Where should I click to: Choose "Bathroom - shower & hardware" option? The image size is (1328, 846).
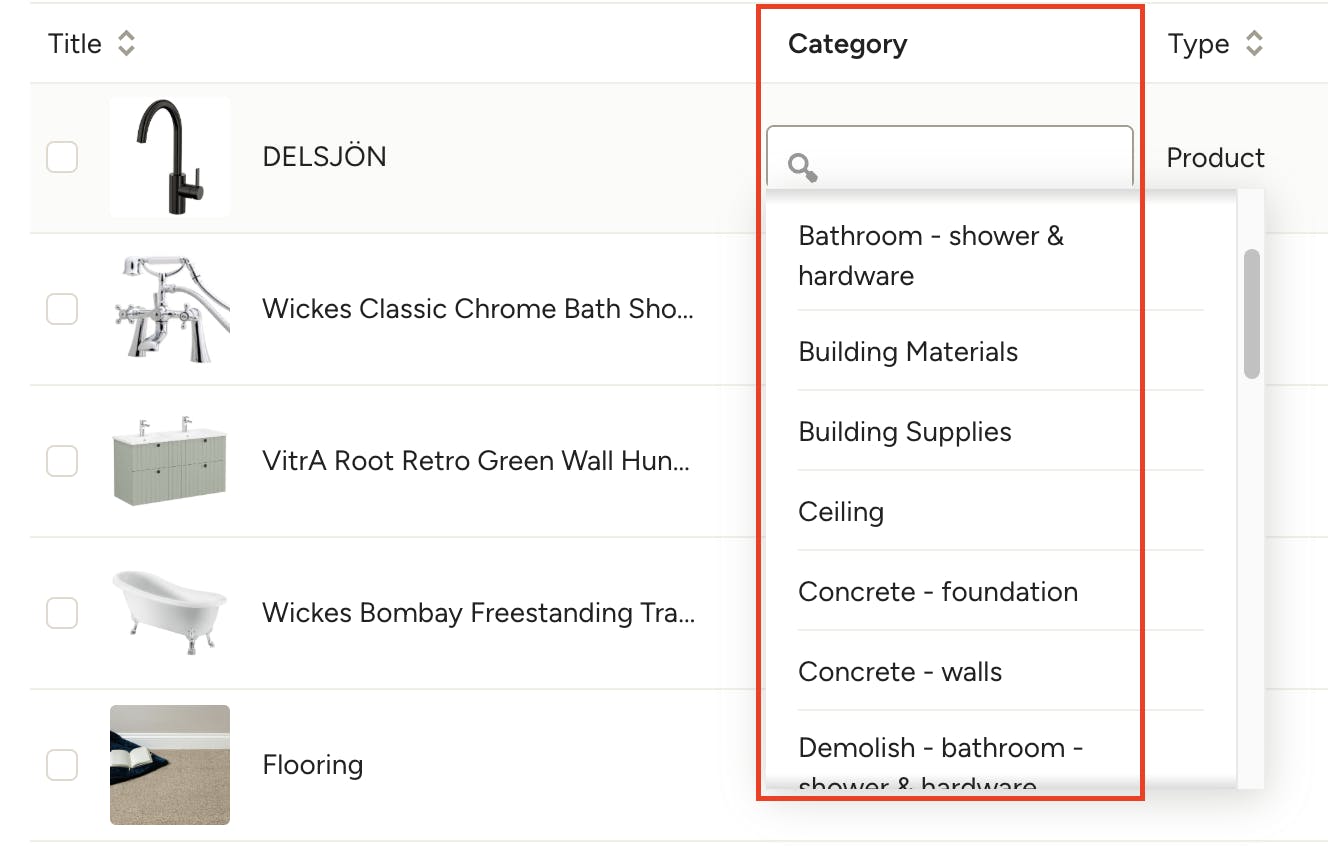930,255
